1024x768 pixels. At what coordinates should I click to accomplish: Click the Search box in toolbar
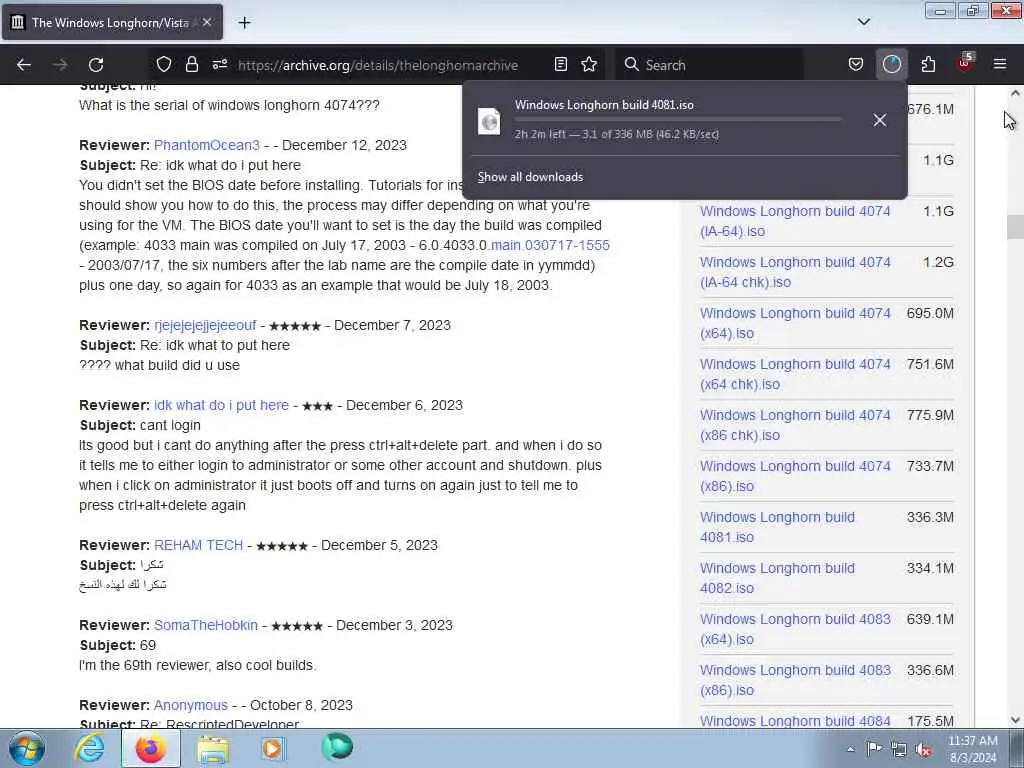coord(709,65)
